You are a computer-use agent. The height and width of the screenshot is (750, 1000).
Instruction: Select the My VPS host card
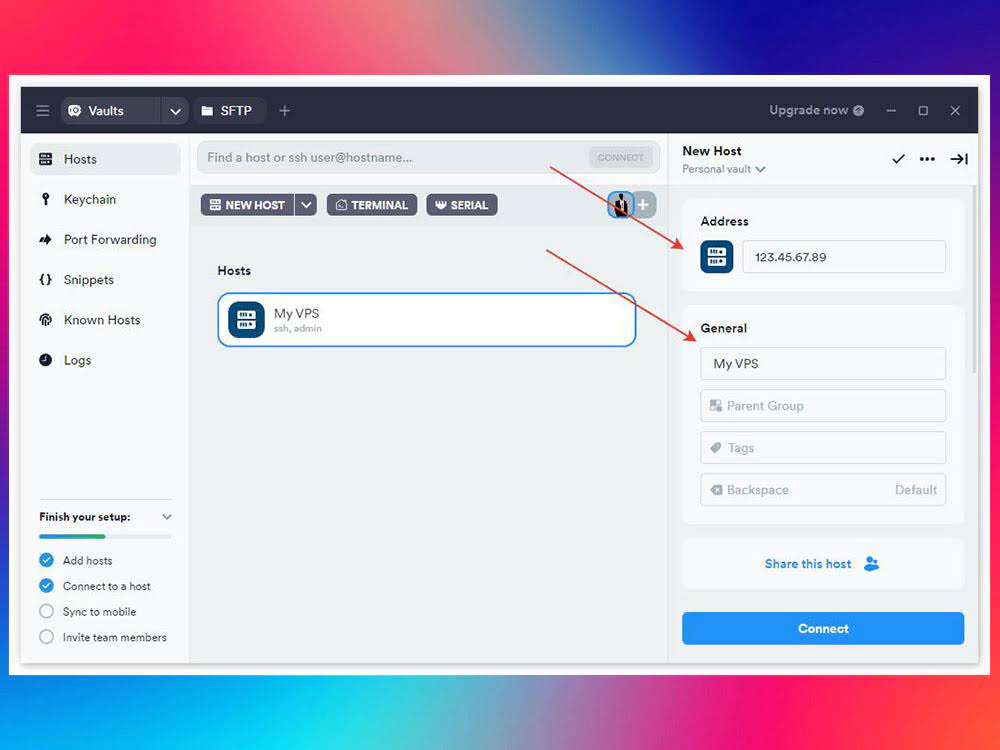427,320
